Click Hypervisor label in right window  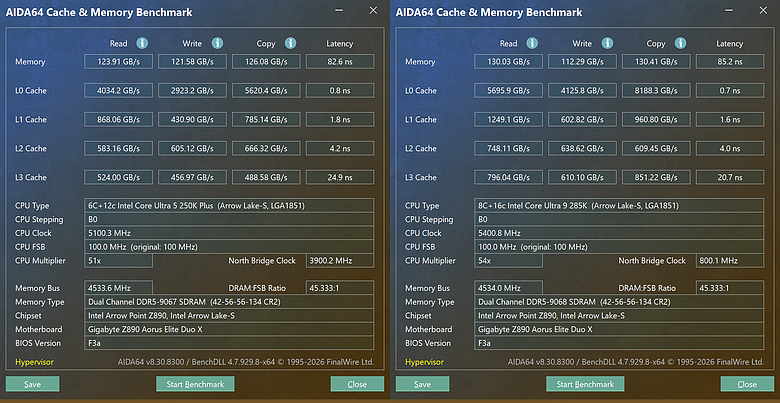click(x=424, y=362)
